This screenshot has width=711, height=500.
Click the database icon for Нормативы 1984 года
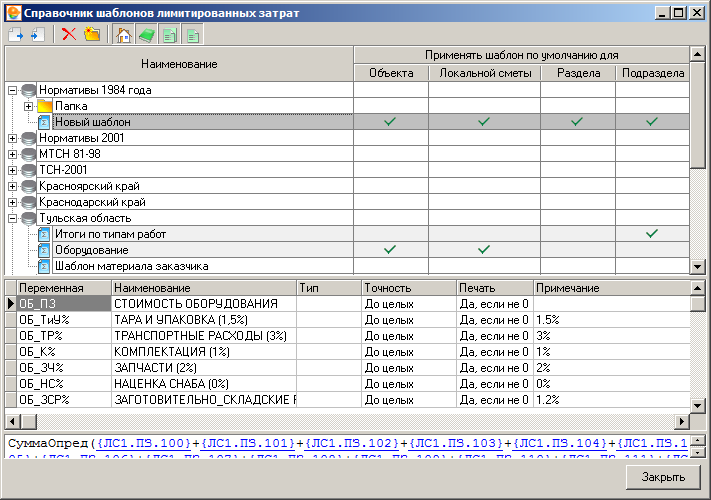click(29, 90)
